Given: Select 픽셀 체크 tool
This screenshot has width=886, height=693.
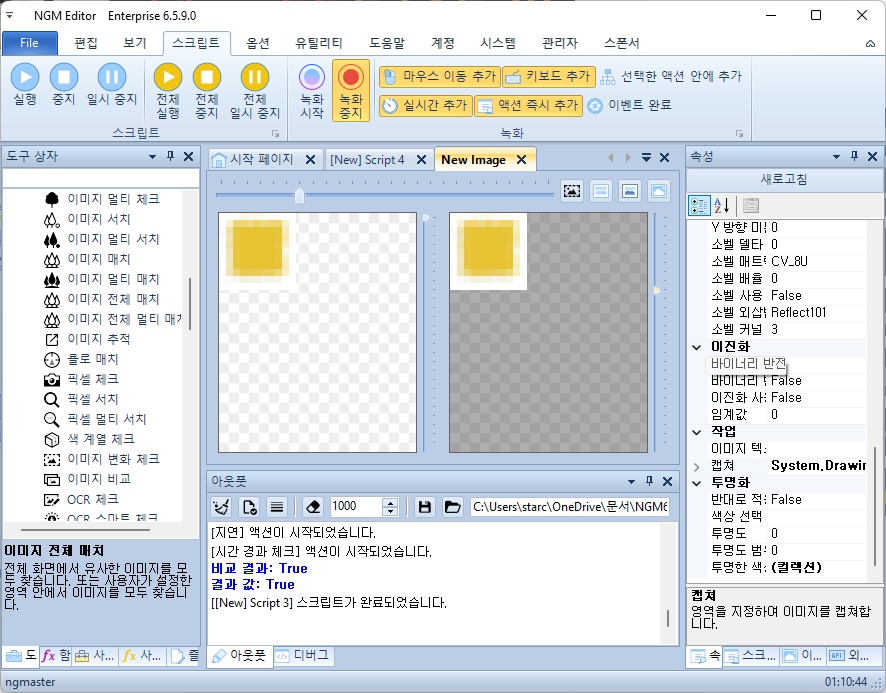Looking at the screenshot, I should [81, 379].
